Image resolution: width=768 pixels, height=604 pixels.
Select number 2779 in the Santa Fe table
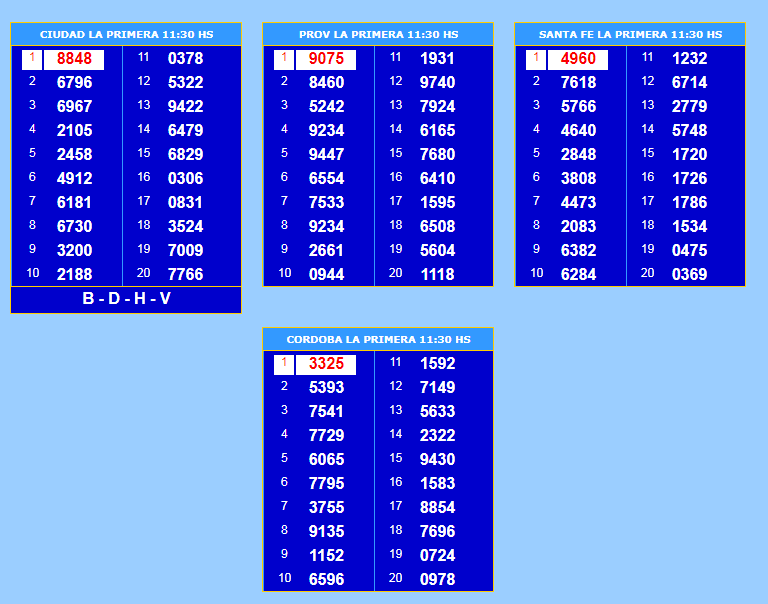[689, 106]
